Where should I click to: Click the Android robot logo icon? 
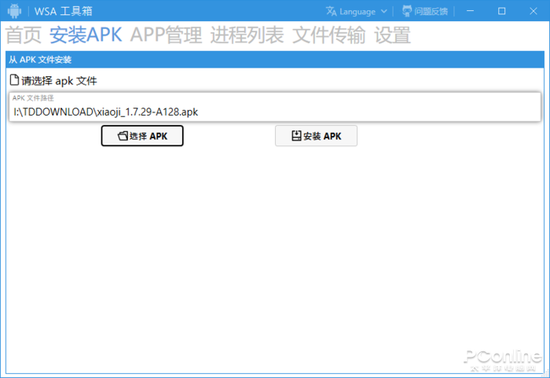[14, 11]
